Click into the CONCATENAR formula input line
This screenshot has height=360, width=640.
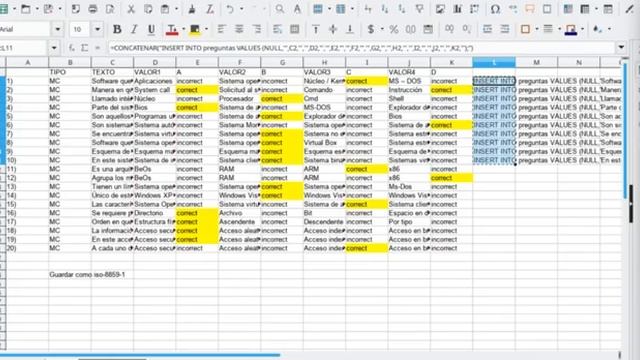361,48
